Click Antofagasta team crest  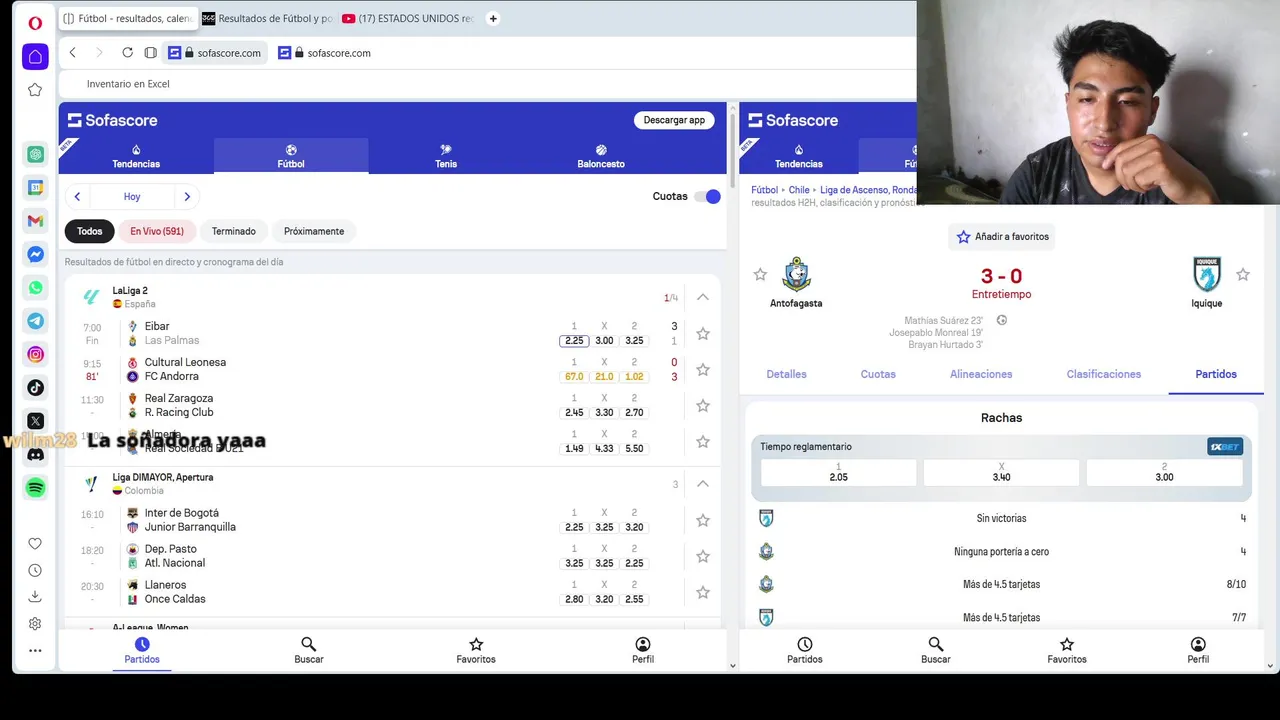click(x=796, y=274)
